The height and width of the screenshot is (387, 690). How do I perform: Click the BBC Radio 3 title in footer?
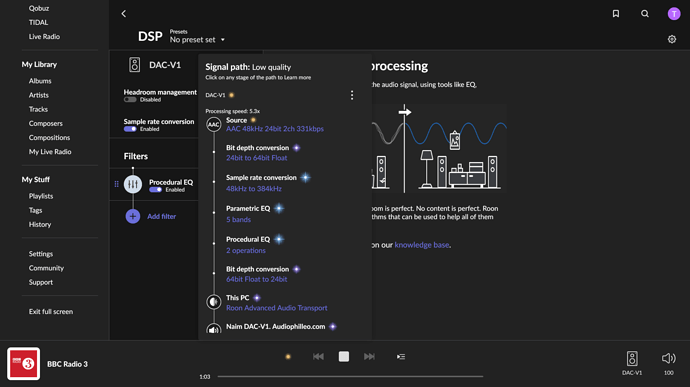(x=67, y=364)
